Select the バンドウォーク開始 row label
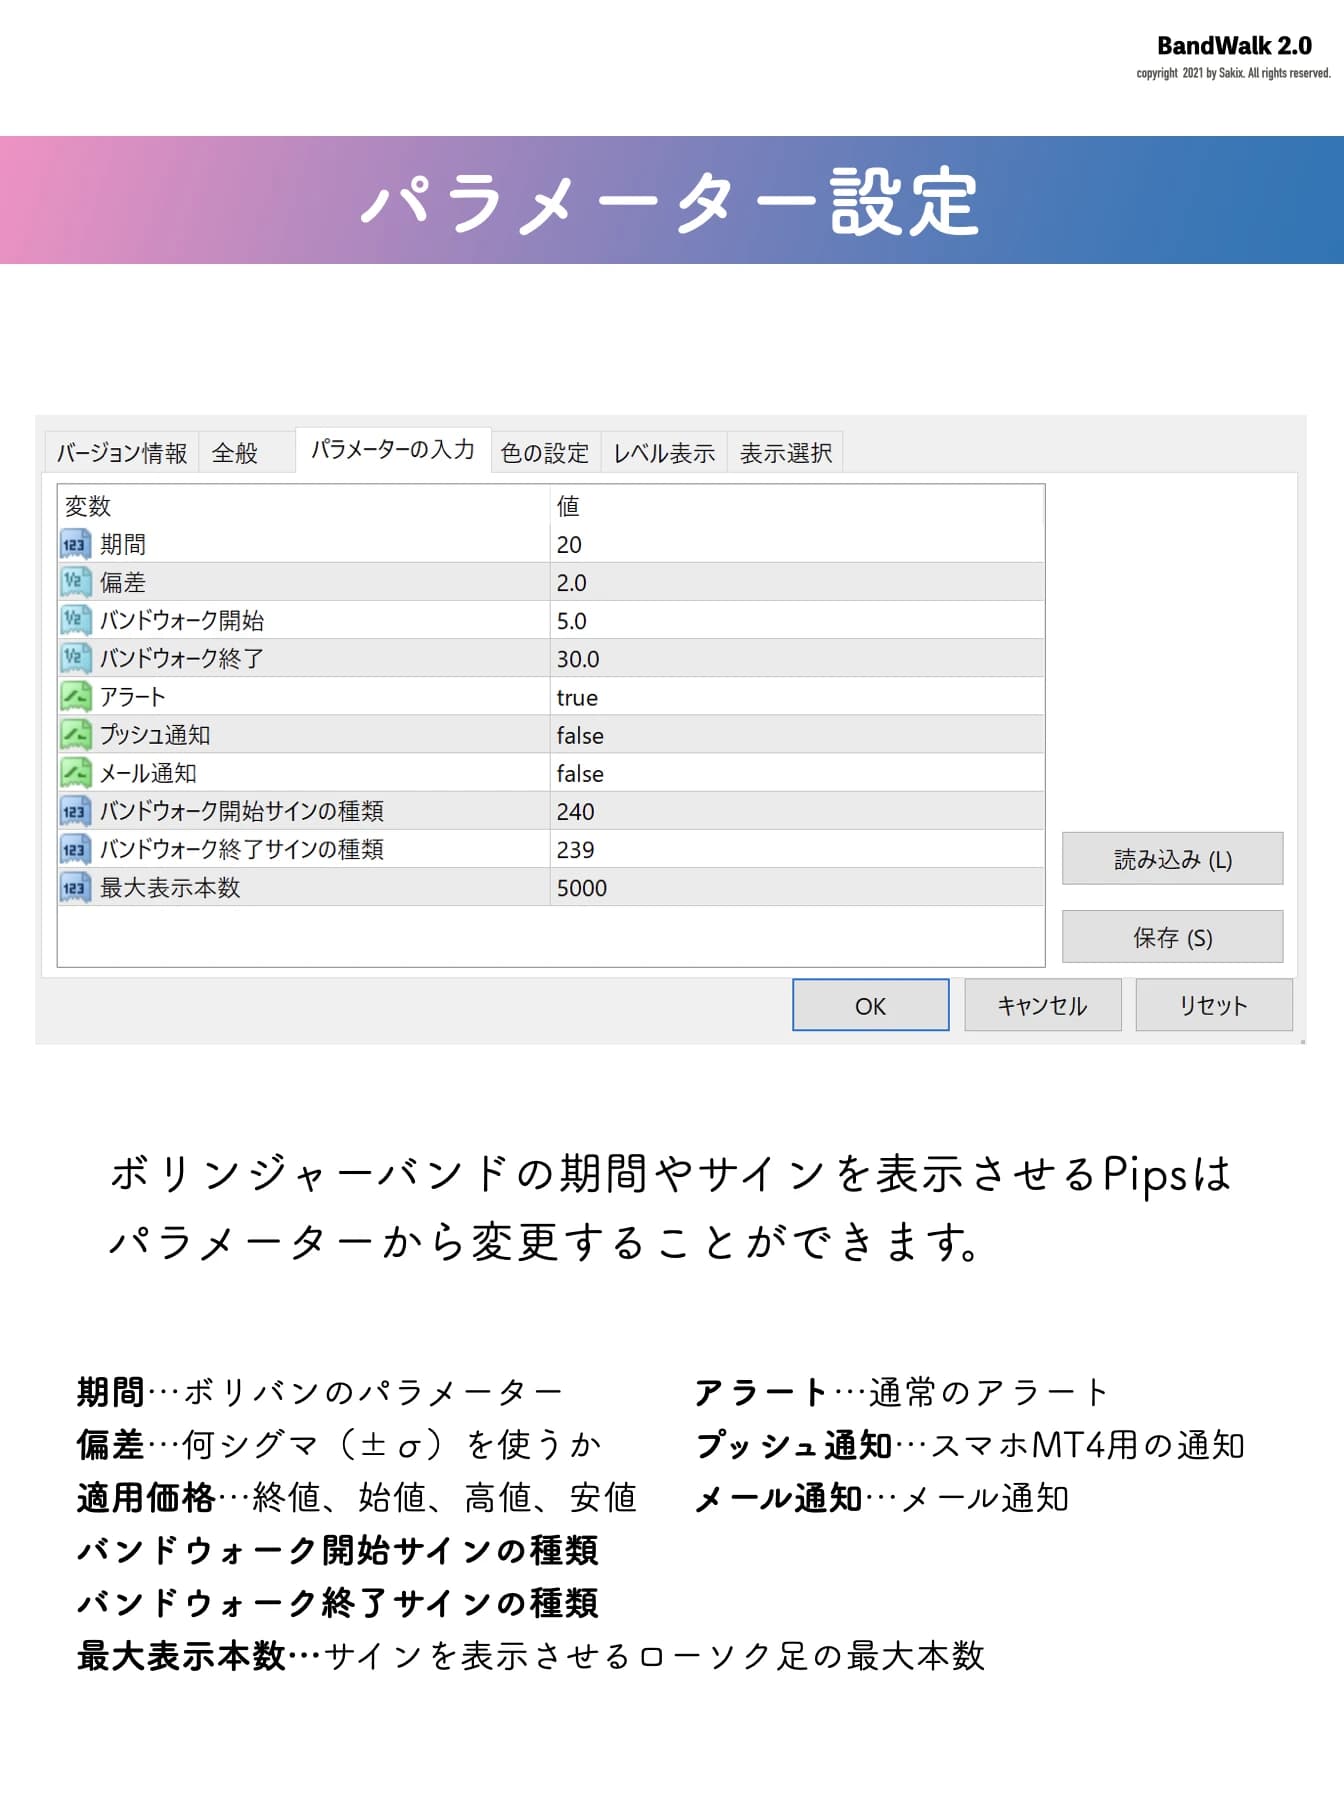1344x1800 pixels. [x=182, y=620]
